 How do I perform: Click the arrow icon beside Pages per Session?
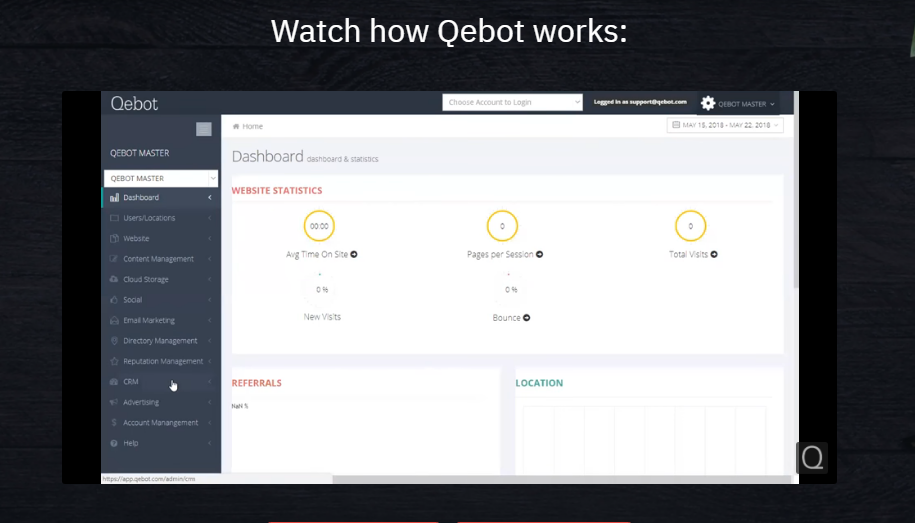[540, 255]
